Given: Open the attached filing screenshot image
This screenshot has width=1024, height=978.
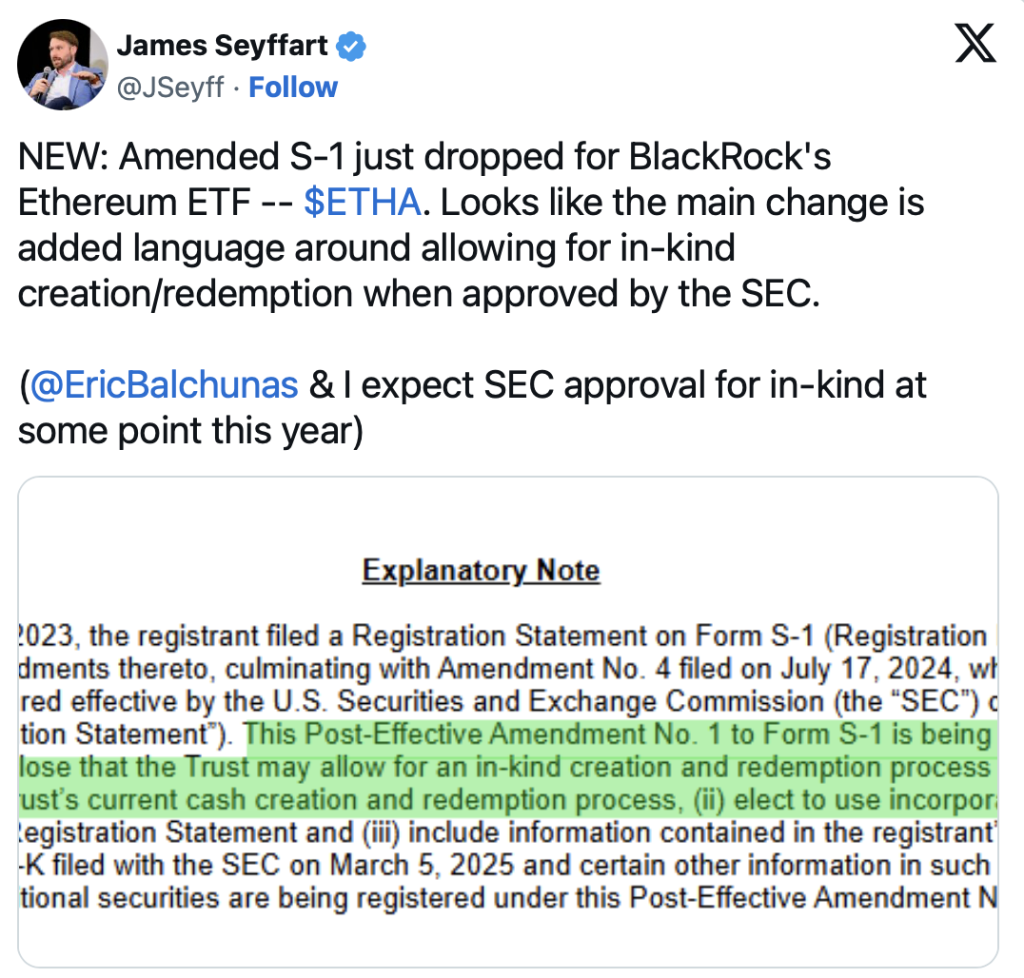Looking at the screenshot, I should tap(508, 721).
